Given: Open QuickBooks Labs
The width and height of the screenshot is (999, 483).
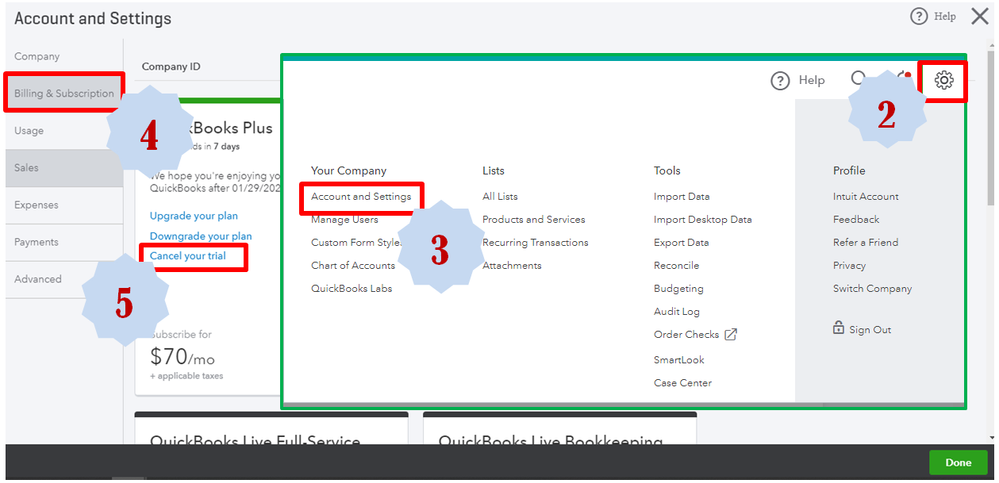Looking at the screenshot, I should point(352,289).
